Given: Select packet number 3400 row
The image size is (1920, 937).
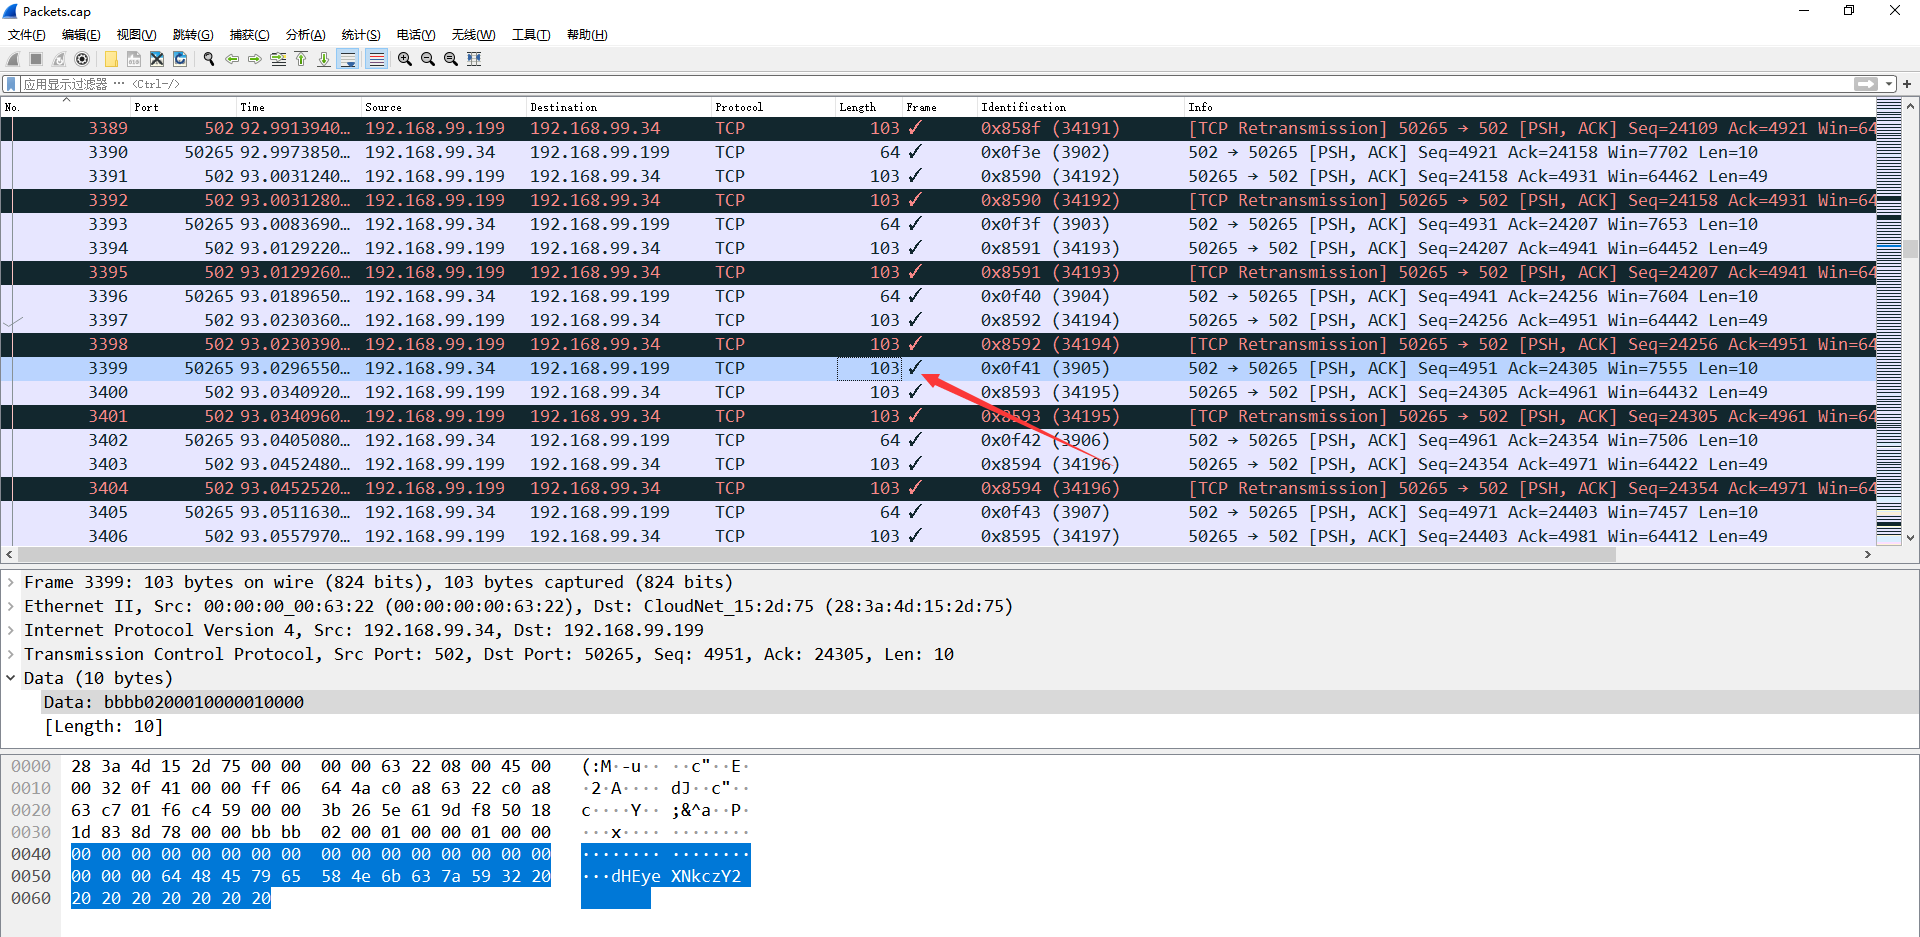Looking at the screenshot, I should tap(938, 392).
